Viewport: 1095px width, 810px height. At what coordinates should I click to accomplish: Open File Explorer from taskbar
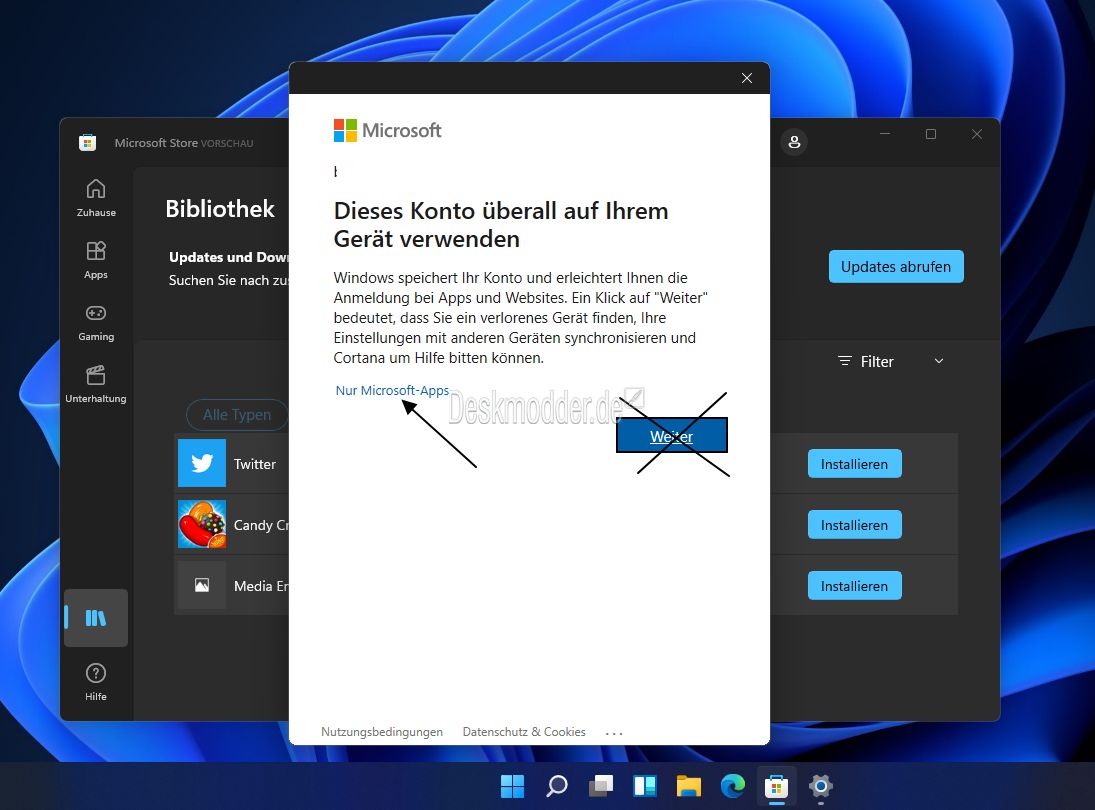tap(689, 786)
